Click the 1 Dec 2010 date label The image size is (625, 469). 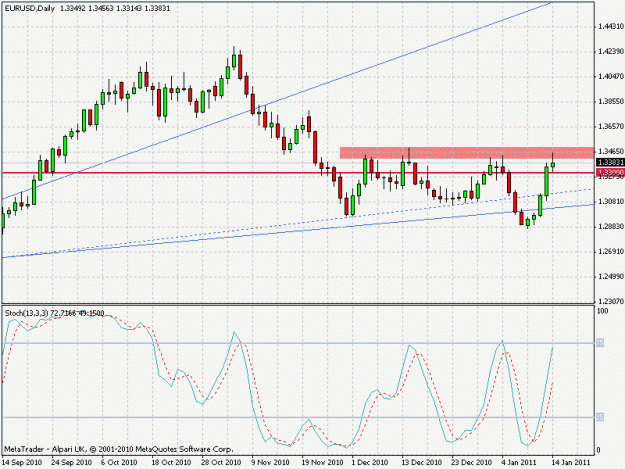tap(370, 463)
